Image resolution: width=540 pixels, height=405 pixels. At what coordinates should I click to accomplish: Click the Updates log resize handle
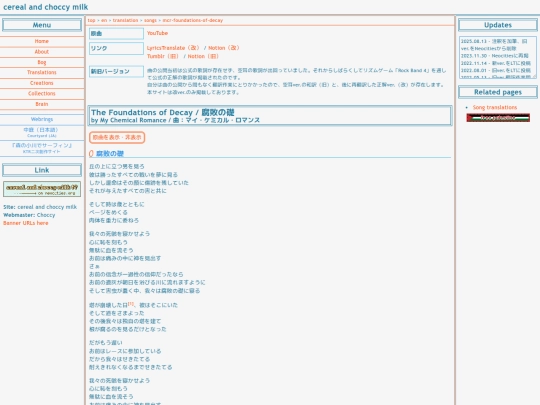(x=534, y=76)
